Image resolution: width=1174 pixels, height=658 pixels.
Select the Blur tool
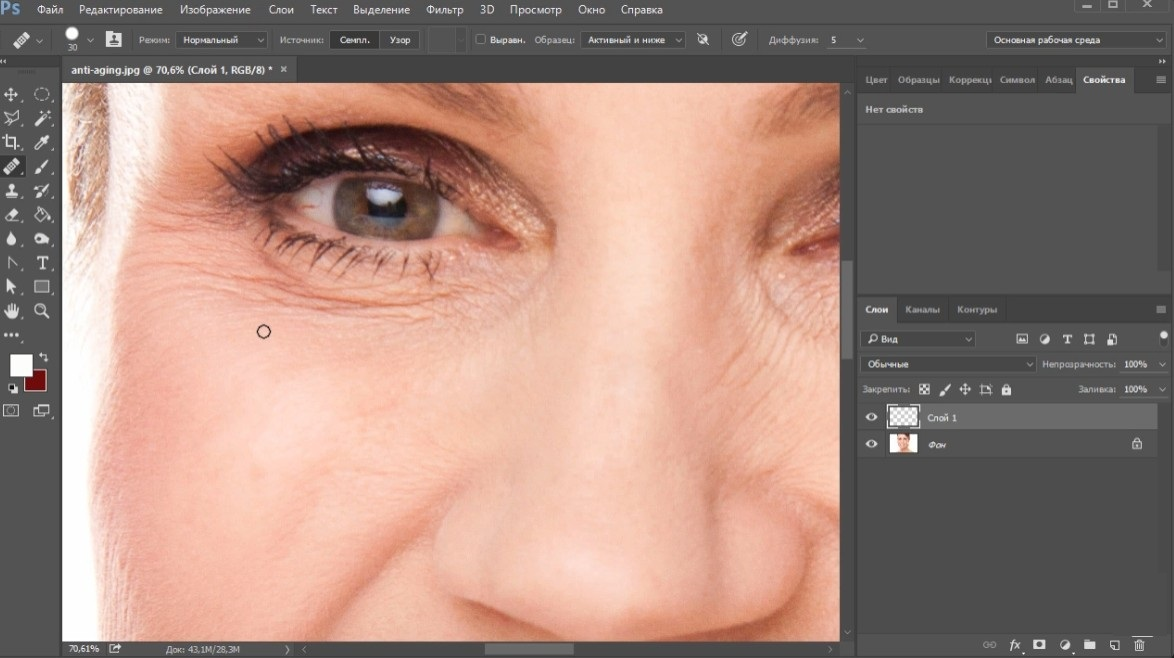pyautogui.click(x=11, y=239)
